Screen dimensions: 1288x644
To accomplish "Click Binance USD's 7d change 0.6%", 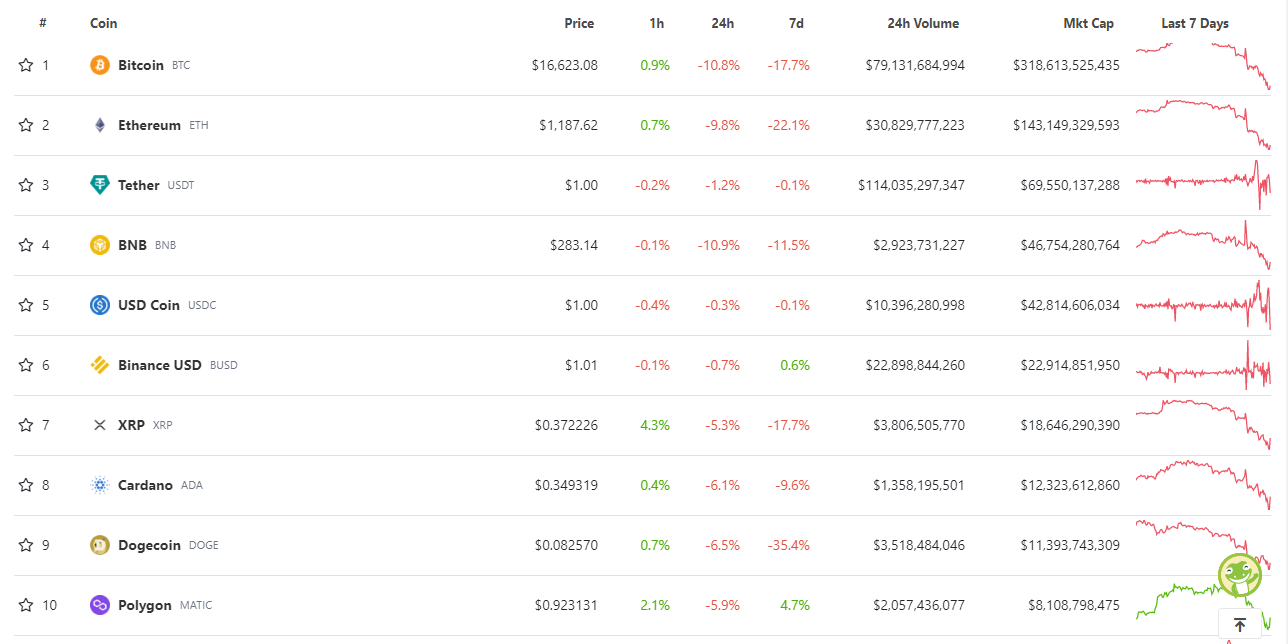I will 795,365.
